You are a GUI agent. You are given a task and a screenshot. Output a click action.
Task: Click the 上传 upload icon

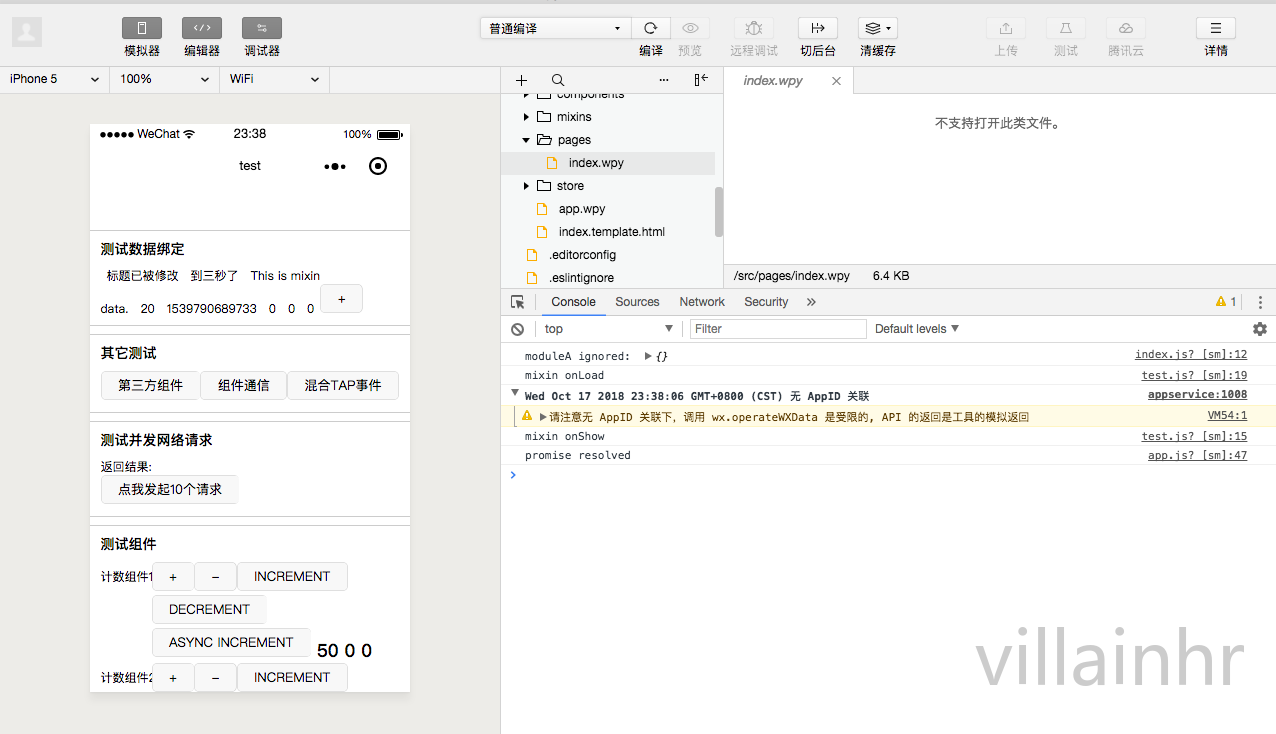click(x=1006, y=27)
